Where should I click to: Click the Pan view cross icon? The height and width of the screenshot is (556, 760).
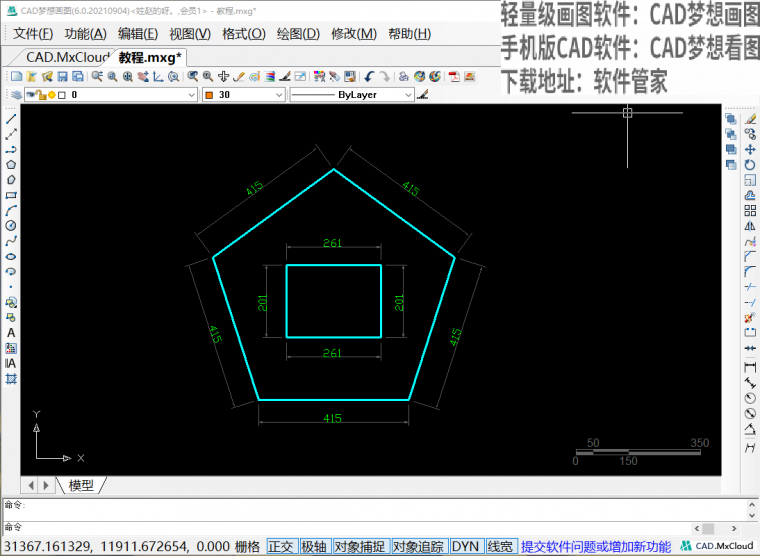(x=223, y=77)
